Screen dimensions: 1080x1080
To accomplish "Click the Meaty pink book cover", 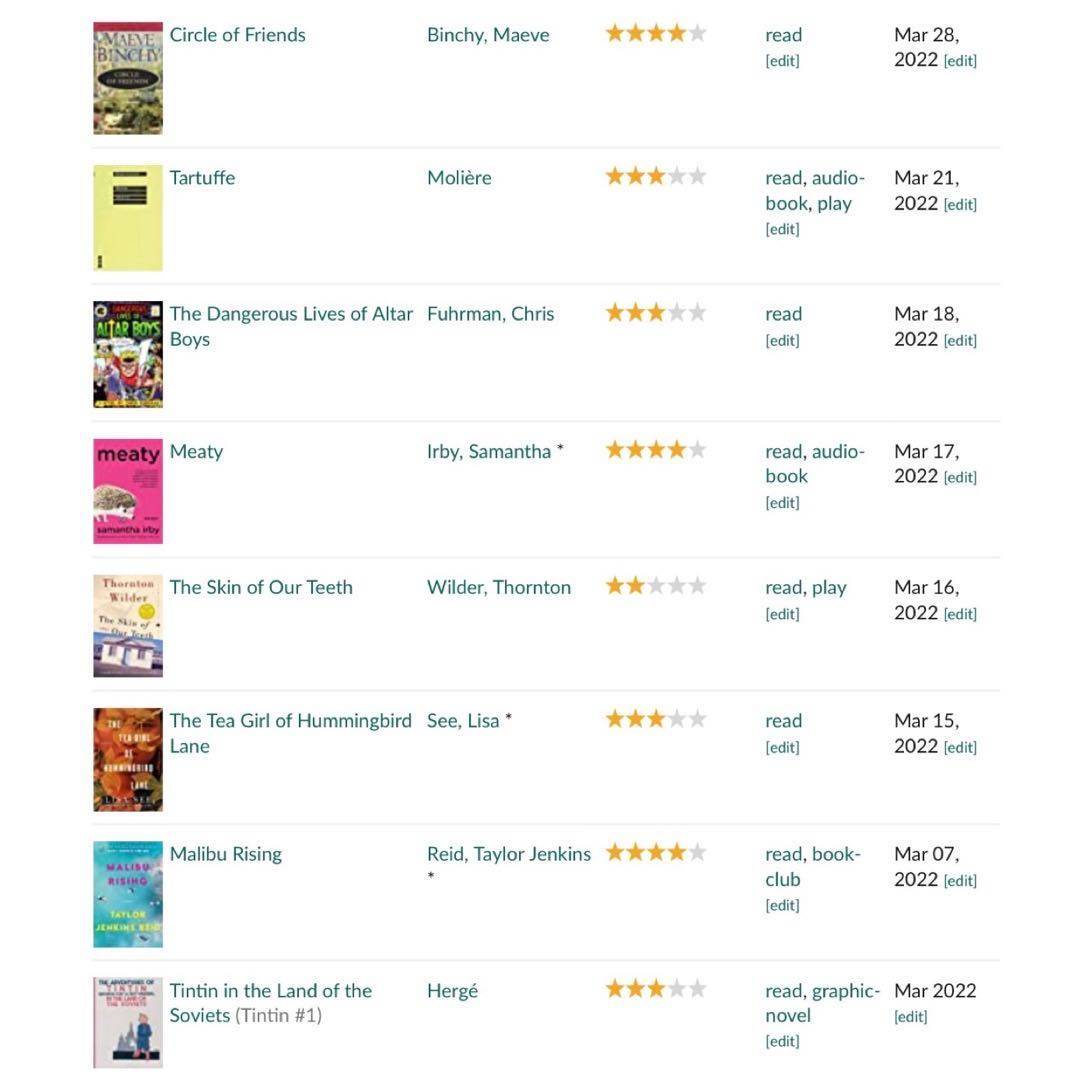I will tap(128, 491).
